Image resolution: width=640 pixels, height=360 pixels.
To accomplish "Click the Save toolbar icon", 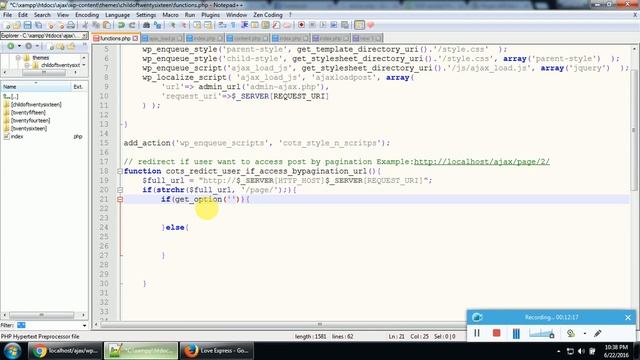I will tap(27, 25).
